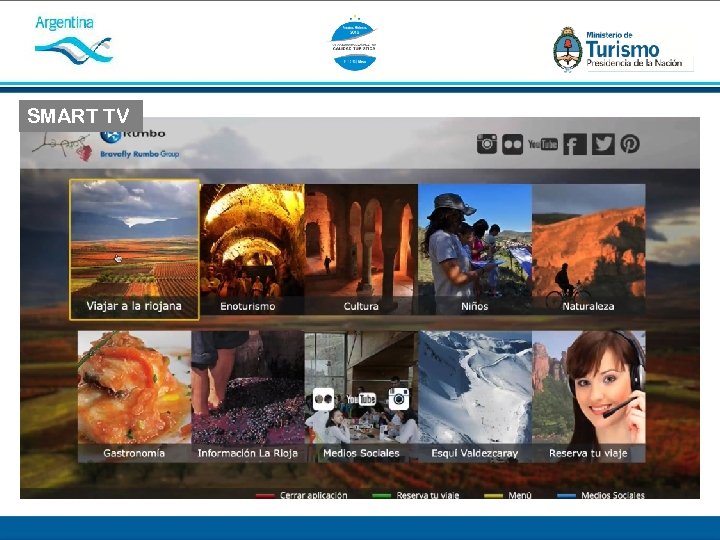Click green Reserva tu viaje shortcut

click(416, 495)
